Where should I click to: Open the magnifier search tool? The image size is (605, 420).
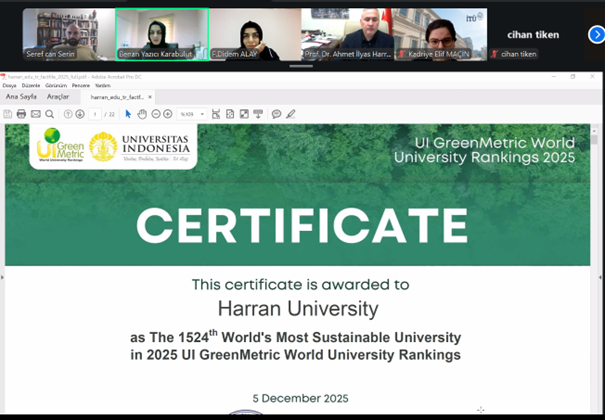49,114
